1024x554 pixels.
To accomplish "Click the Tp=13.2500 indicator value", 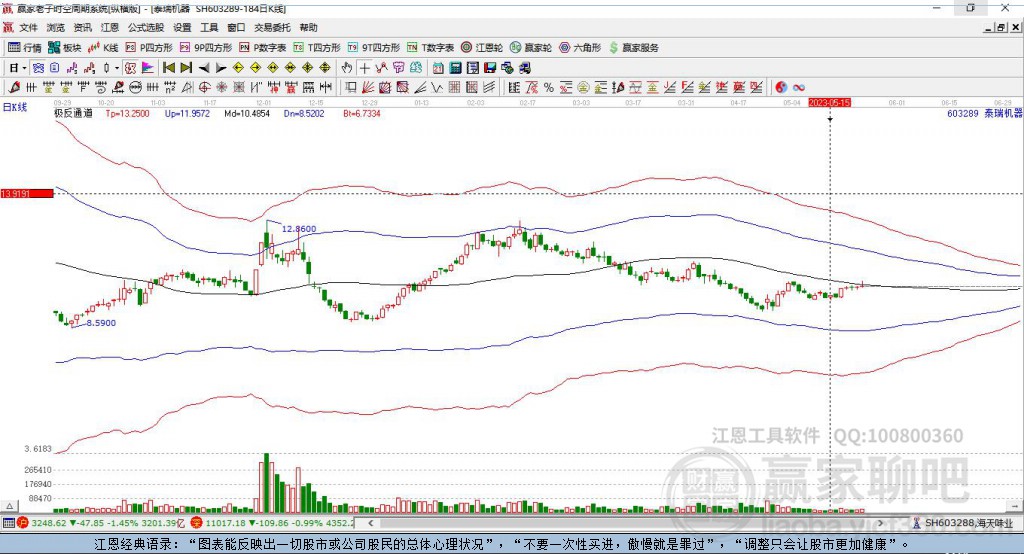I will [x=127, y=113].
